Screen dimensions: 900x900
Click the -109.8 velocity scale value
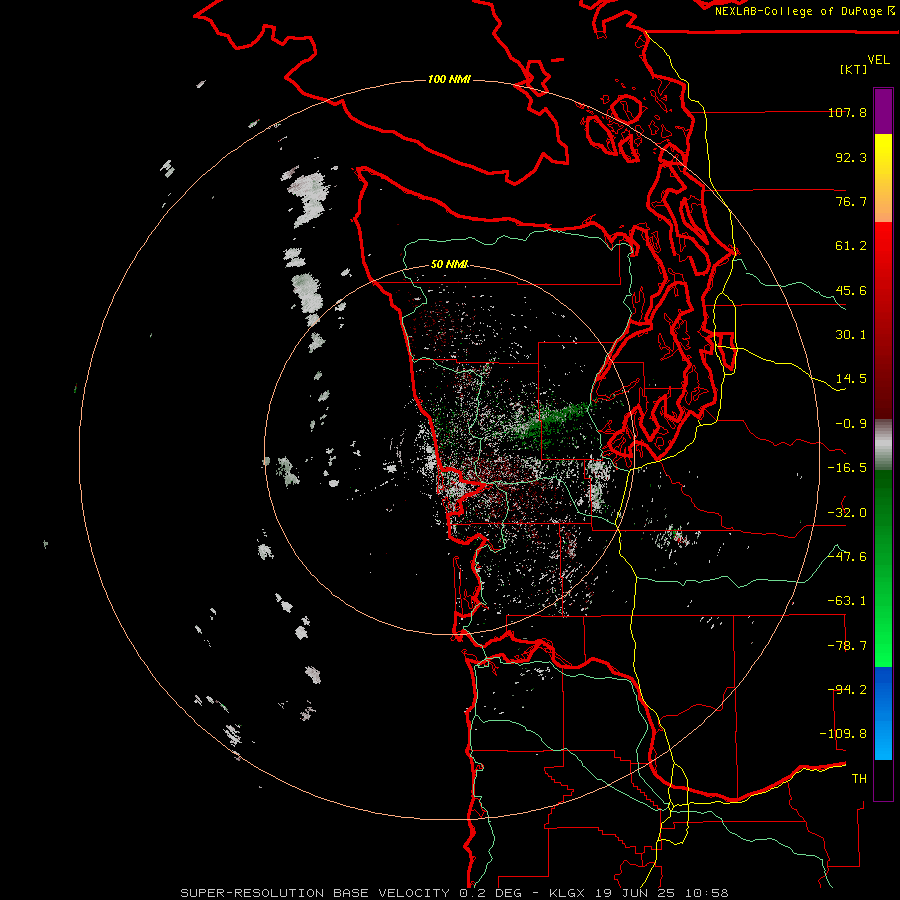843,734
